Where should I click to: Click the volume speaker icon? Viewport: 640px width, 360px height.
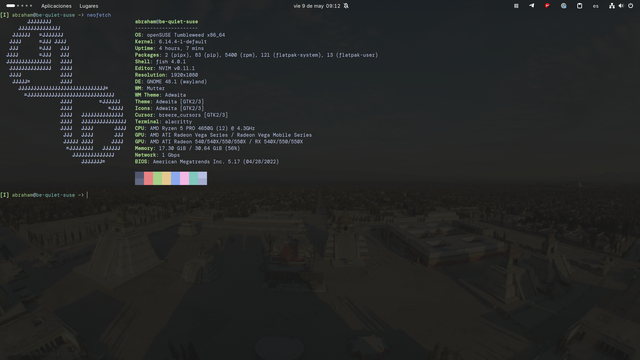621,6
